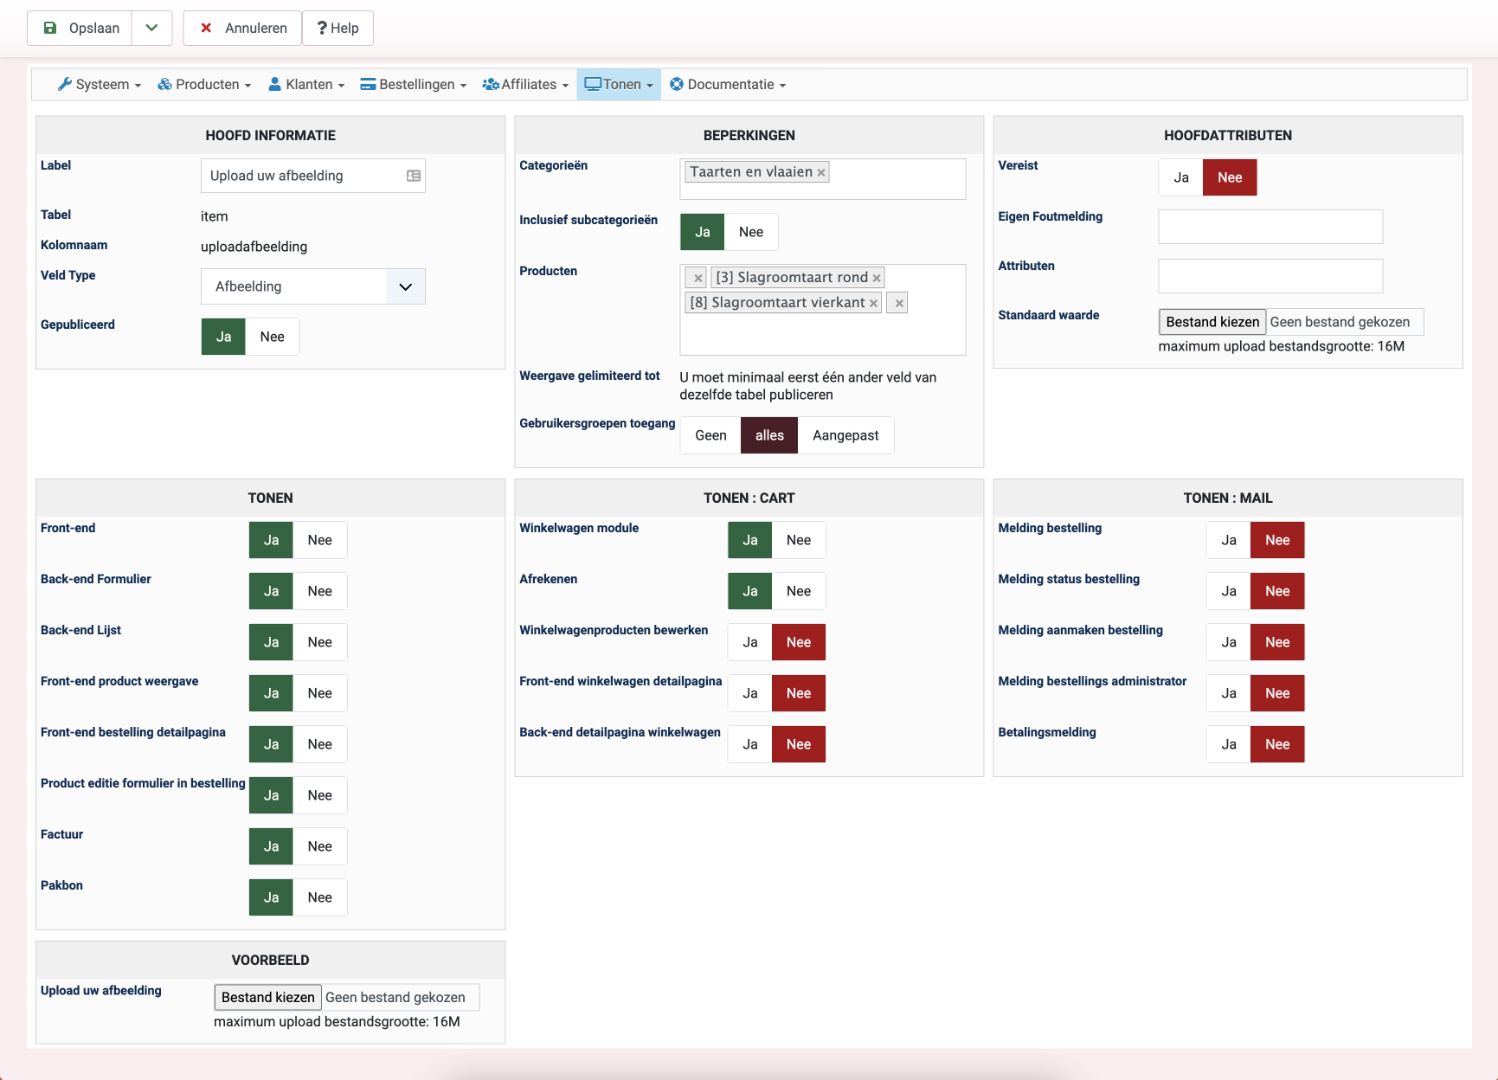
Task: Remove the '[3] Slagroomtaart rond' product tag
Action: (876, 278)
